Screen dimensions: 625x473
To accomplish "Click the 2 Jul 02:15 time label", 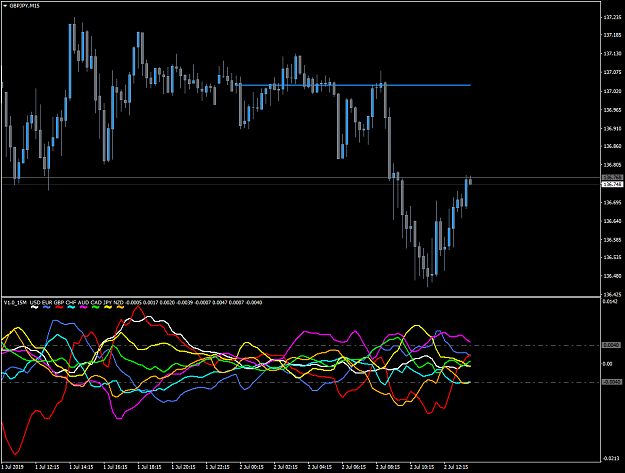I will 286,467.
